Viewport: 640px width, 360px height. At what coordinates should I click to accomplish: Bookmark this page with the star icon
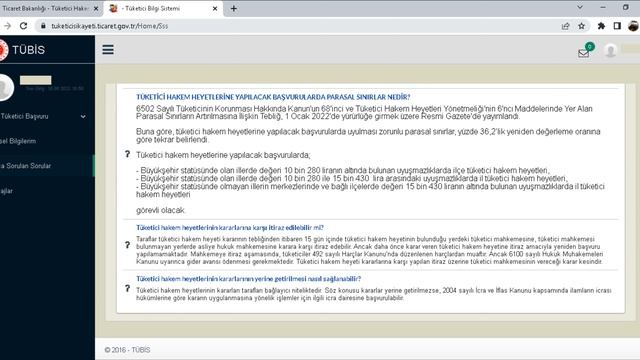[x=582, y=26]
